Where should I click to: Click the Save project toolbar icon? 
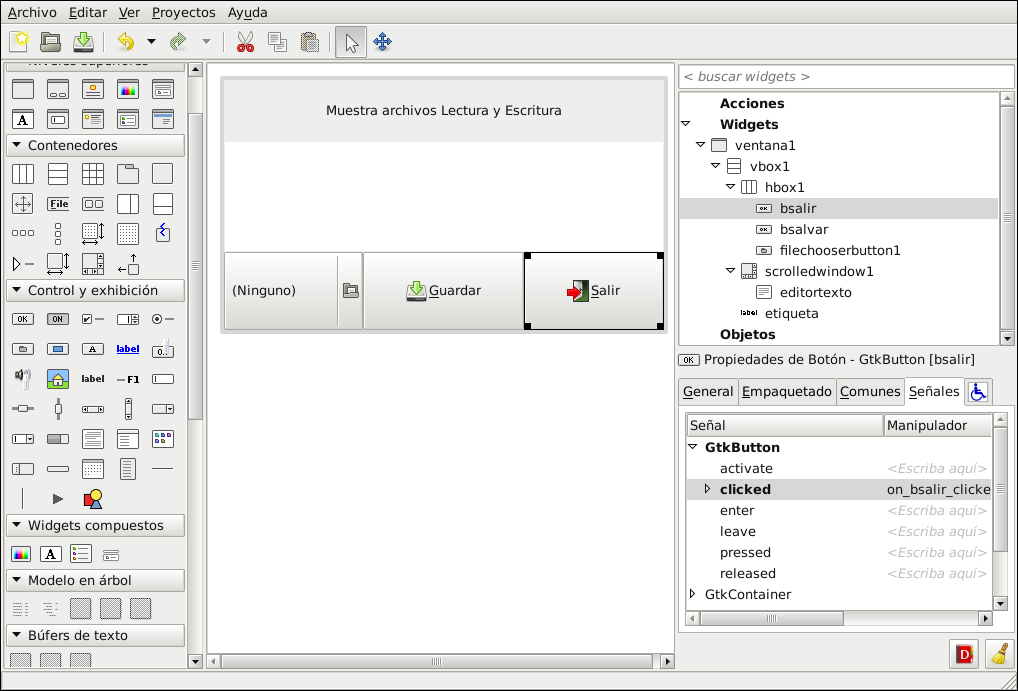click(84, 42)
